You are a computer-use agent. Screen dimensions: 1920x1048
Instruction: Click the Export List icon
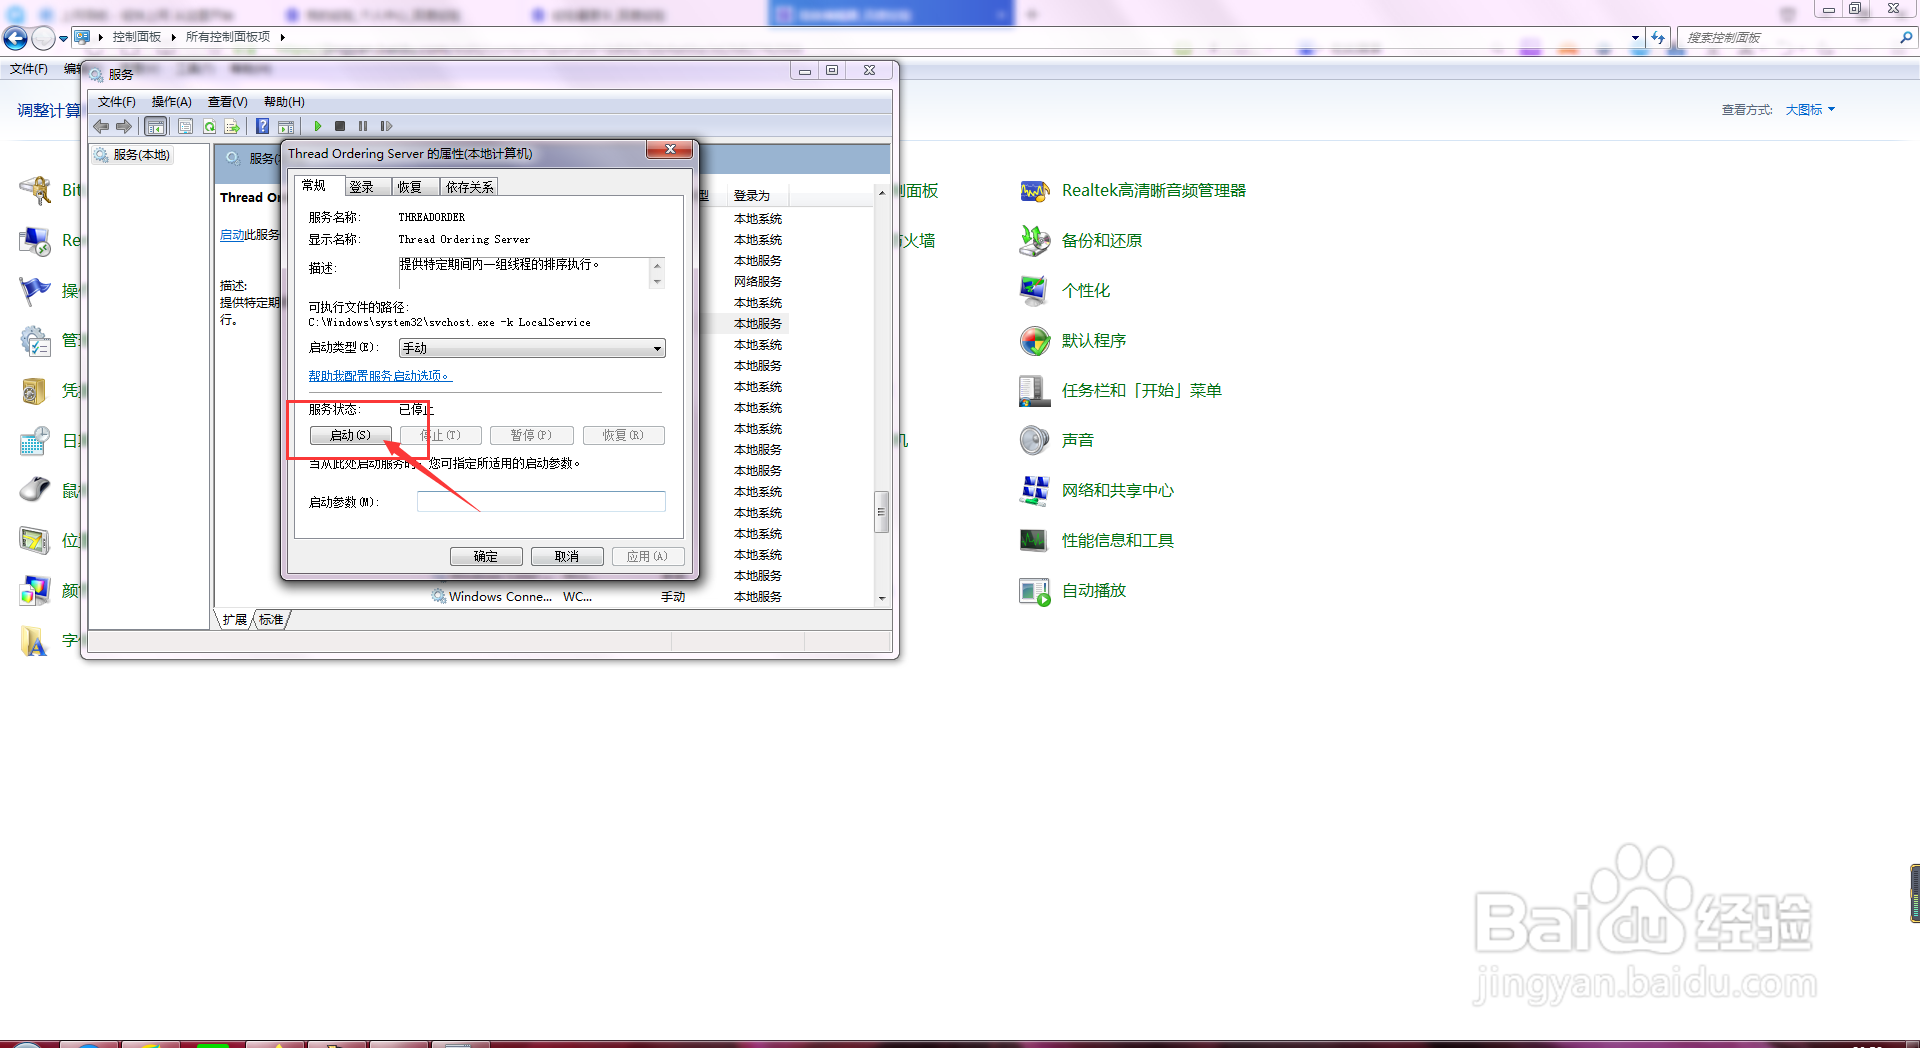pyautogui.click(x=232, y=126)
